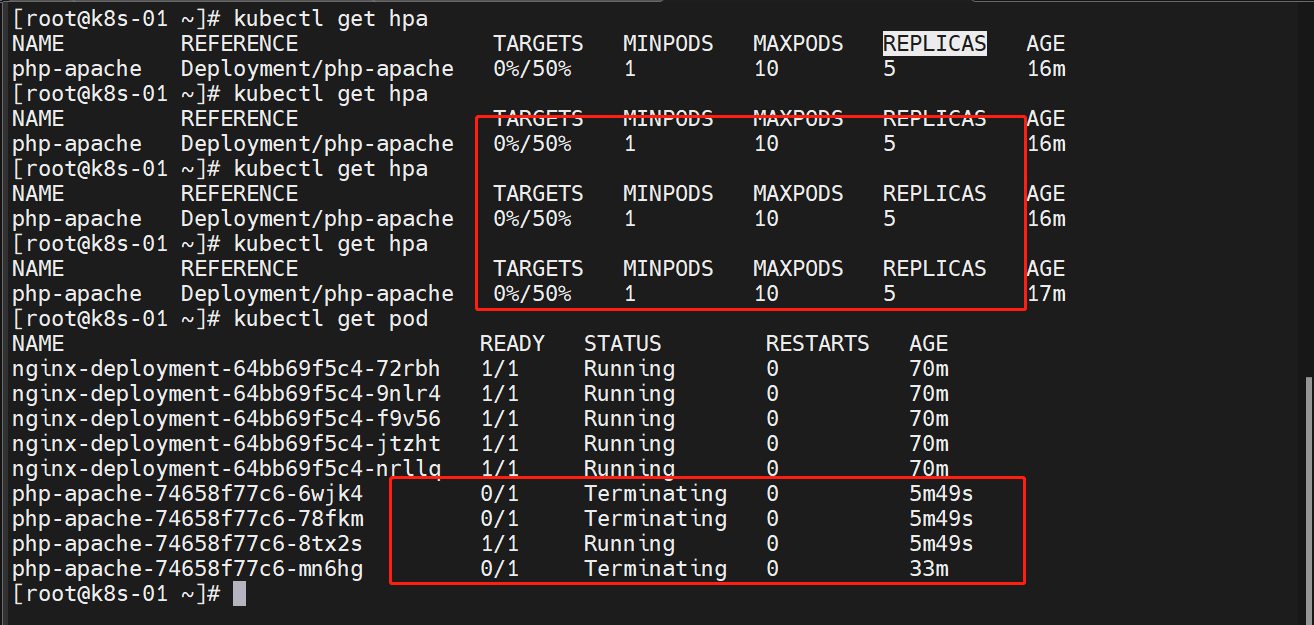Select pod name php-apache-74658f77c6-8tx2s
Image resolution: width=1314 pixels, height=625 pixels.
point(188,544)
